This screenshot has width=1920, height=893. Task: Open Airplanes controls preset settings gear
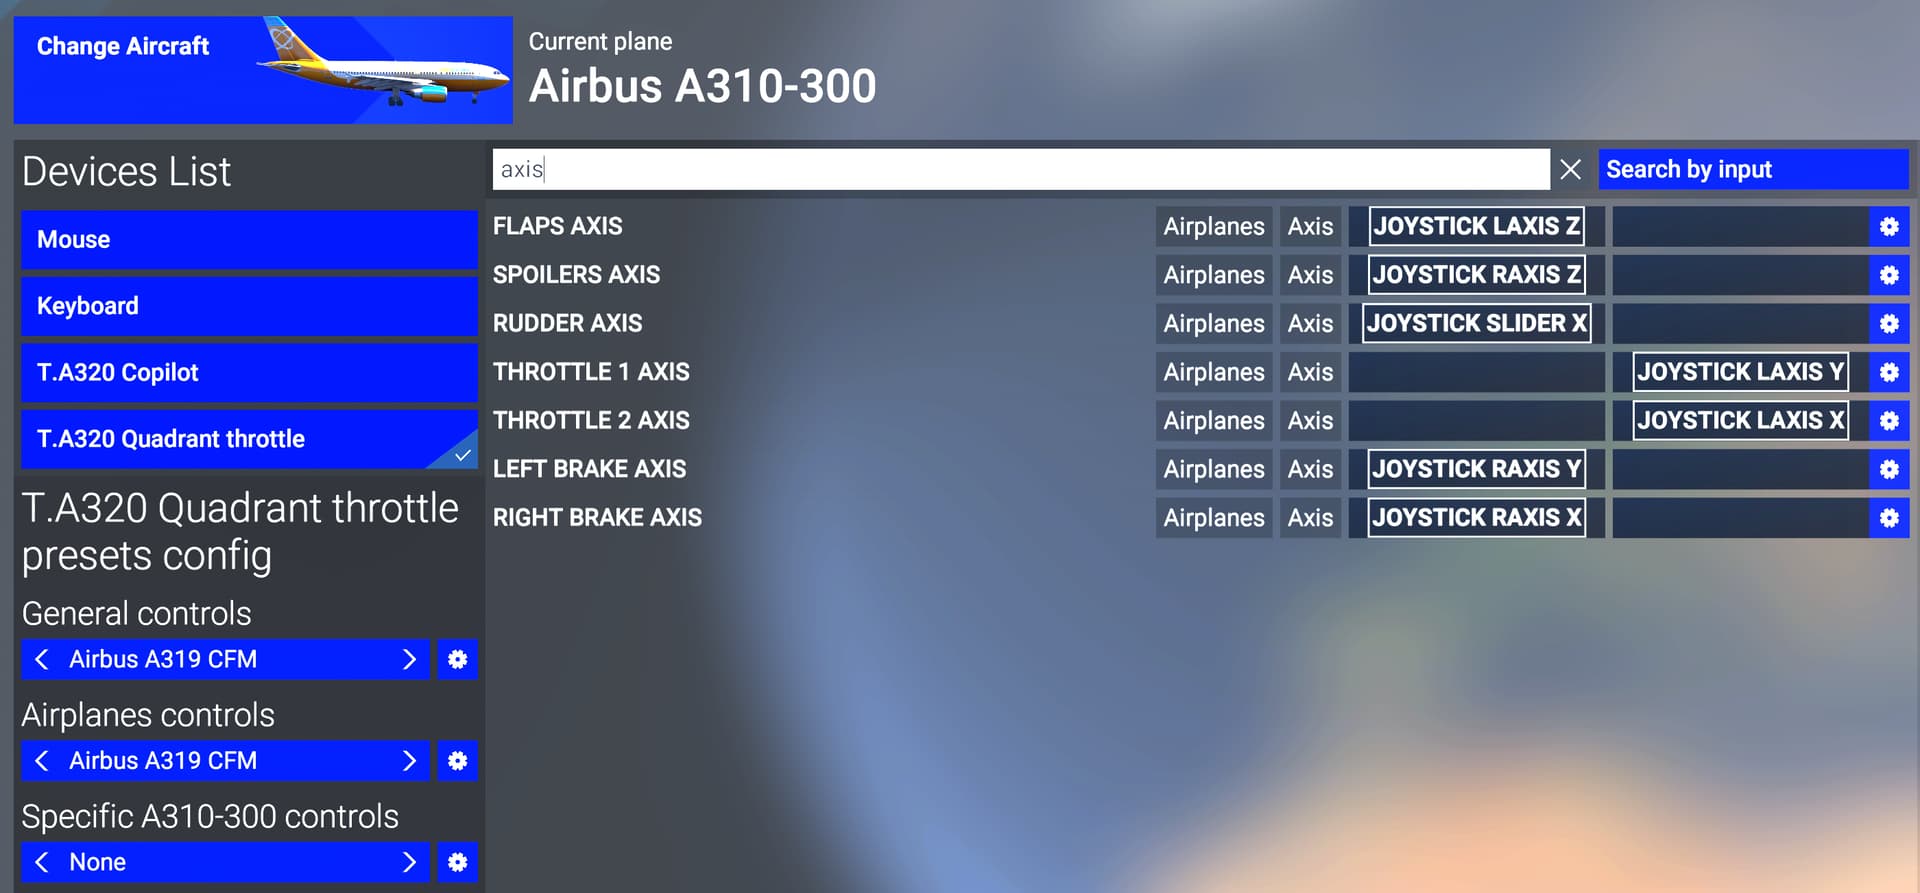point(457,761)
